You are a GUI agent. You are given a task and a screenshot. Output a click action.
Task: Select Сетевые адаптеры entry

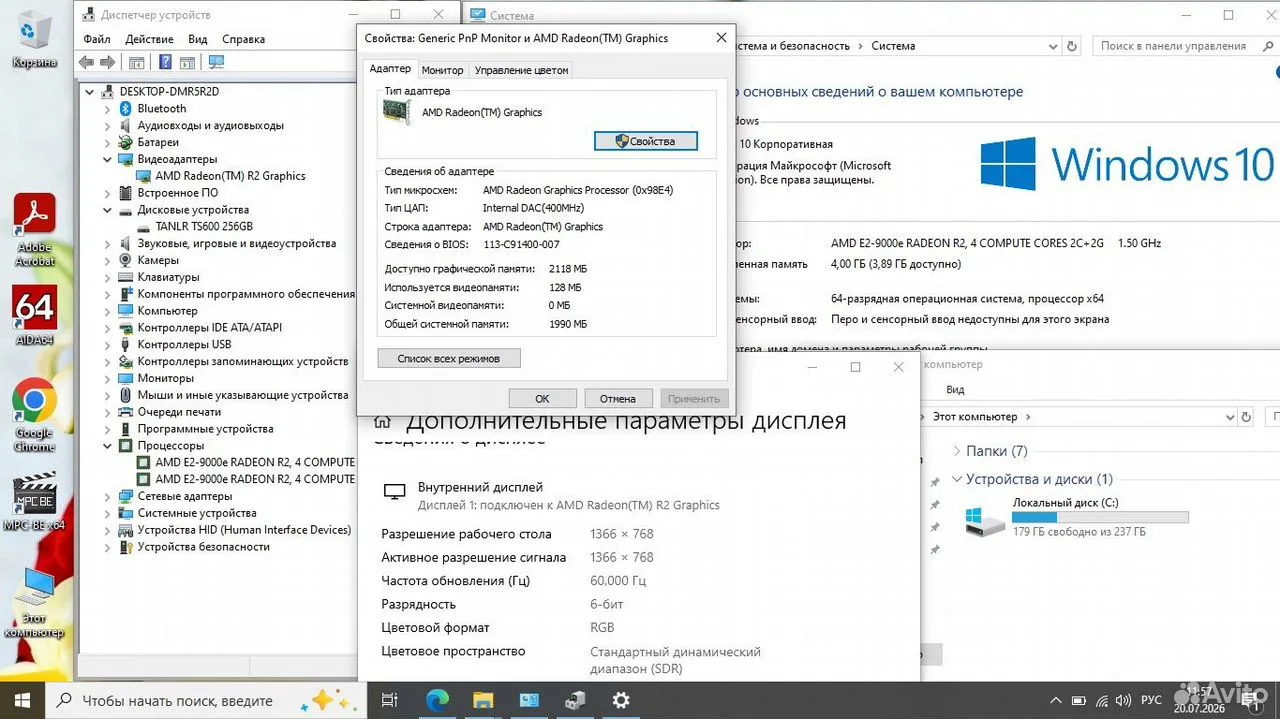tap(184, 496)
